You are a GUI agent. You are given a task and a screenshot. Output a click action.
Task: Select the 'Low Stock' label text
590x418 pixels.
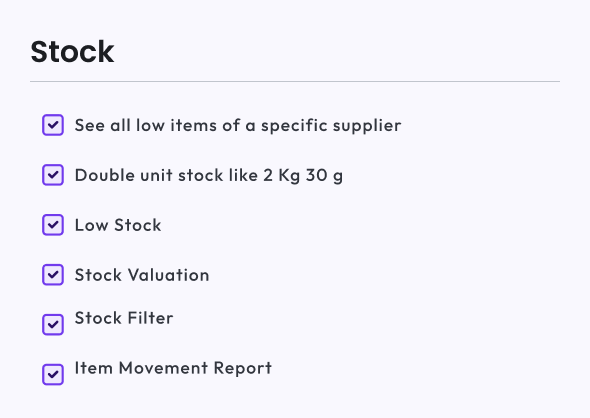118,225
